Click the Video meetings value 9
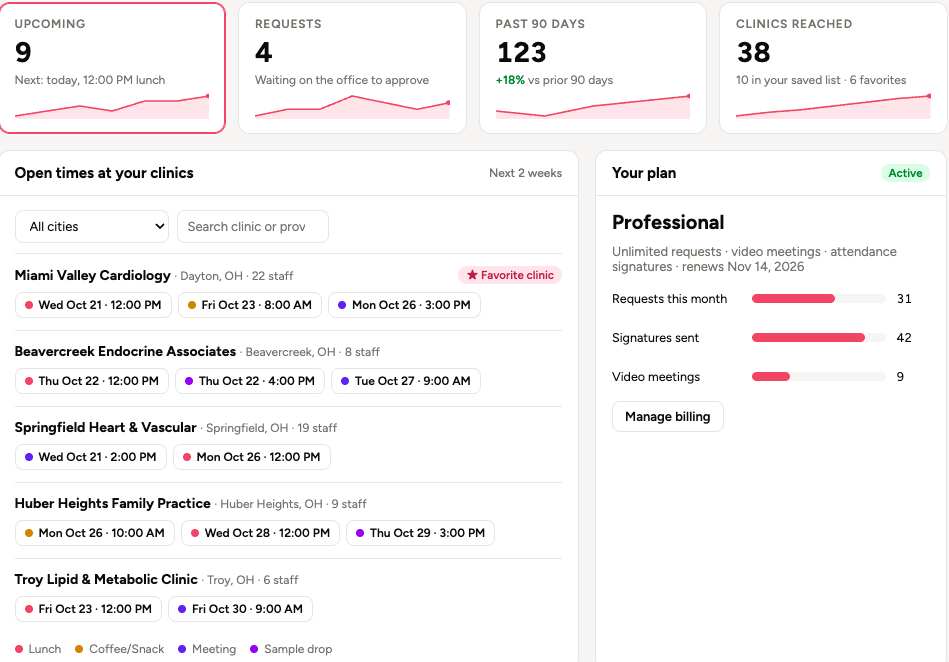Image resolution: width=949 pixels, height=662 pixels. (x=900, y=376)
